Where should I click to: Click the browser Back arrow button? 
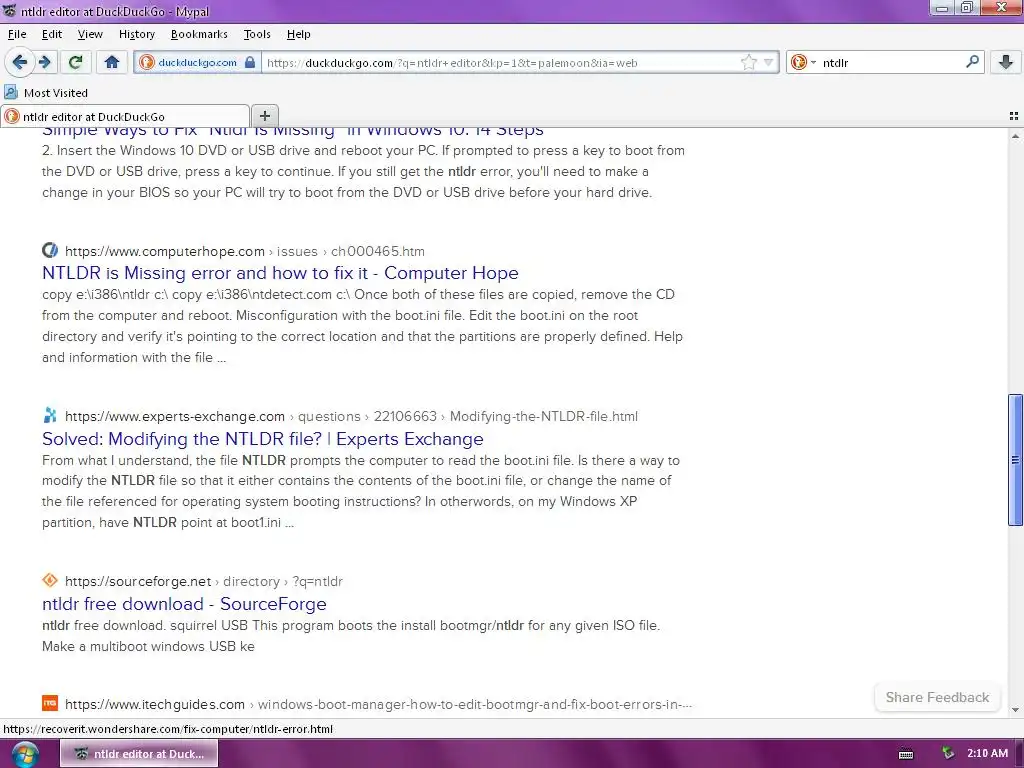19,62
